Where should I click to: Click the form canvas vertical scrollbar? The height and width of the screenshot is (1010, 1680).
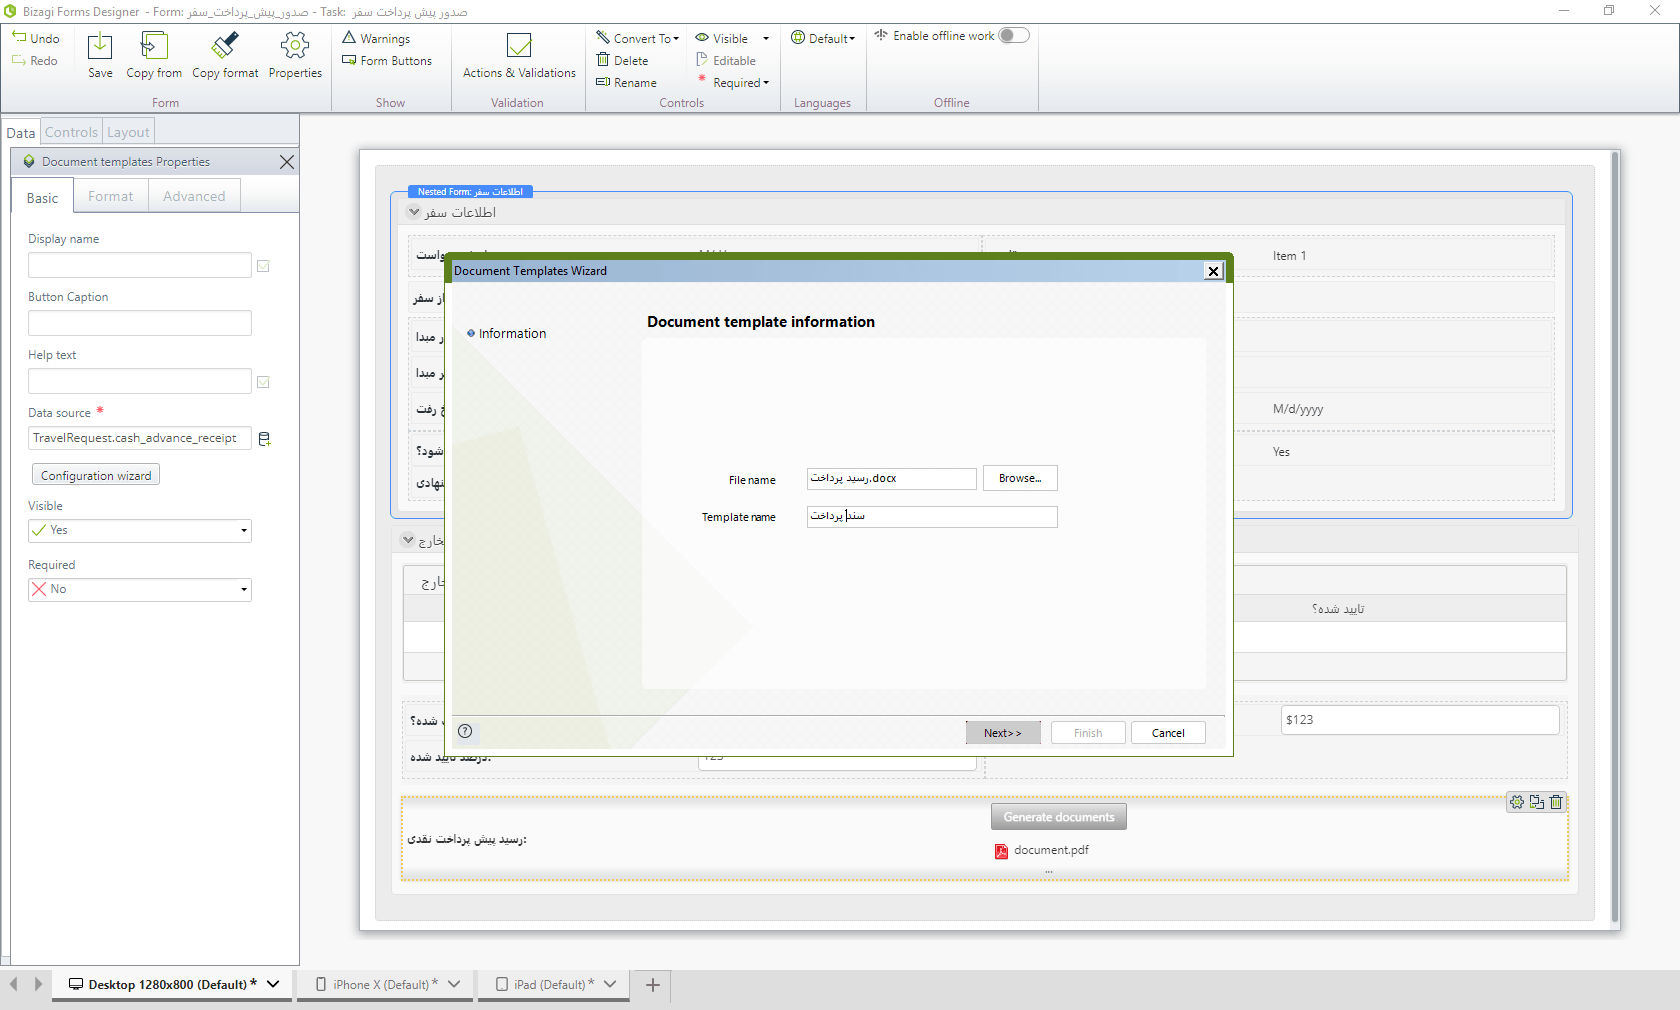pyautogui.click(x=1614, y=537)
